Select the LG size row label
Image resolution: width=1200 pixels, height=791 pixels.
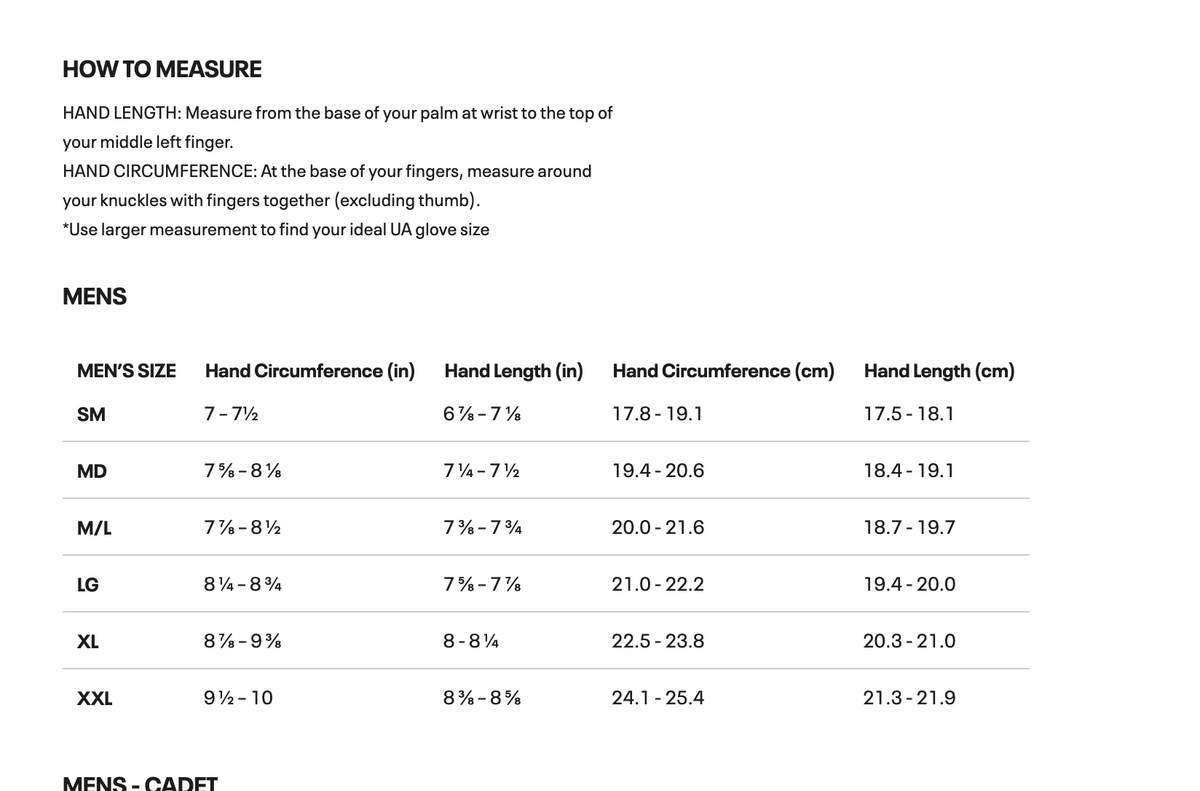[x=88, y=585]
